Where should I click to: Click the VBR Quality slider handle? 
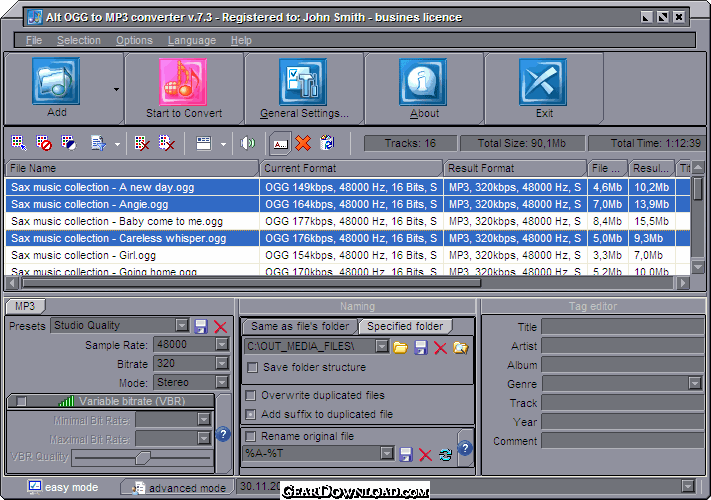(143, 458)
